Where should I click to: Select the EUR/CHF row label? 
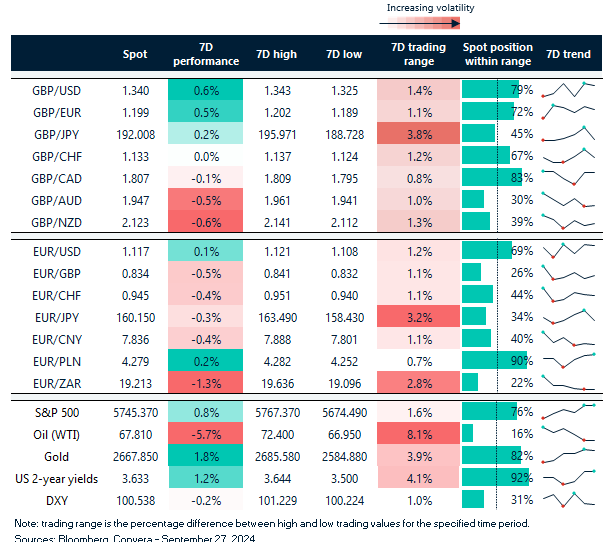pos(57,296)
